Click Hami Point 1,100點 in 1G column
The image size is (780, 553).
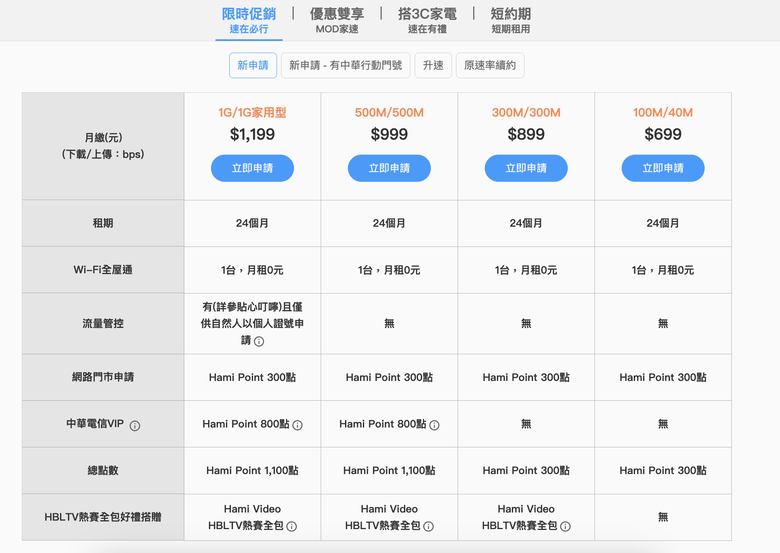pyautogui.click(x=252, y=470)
